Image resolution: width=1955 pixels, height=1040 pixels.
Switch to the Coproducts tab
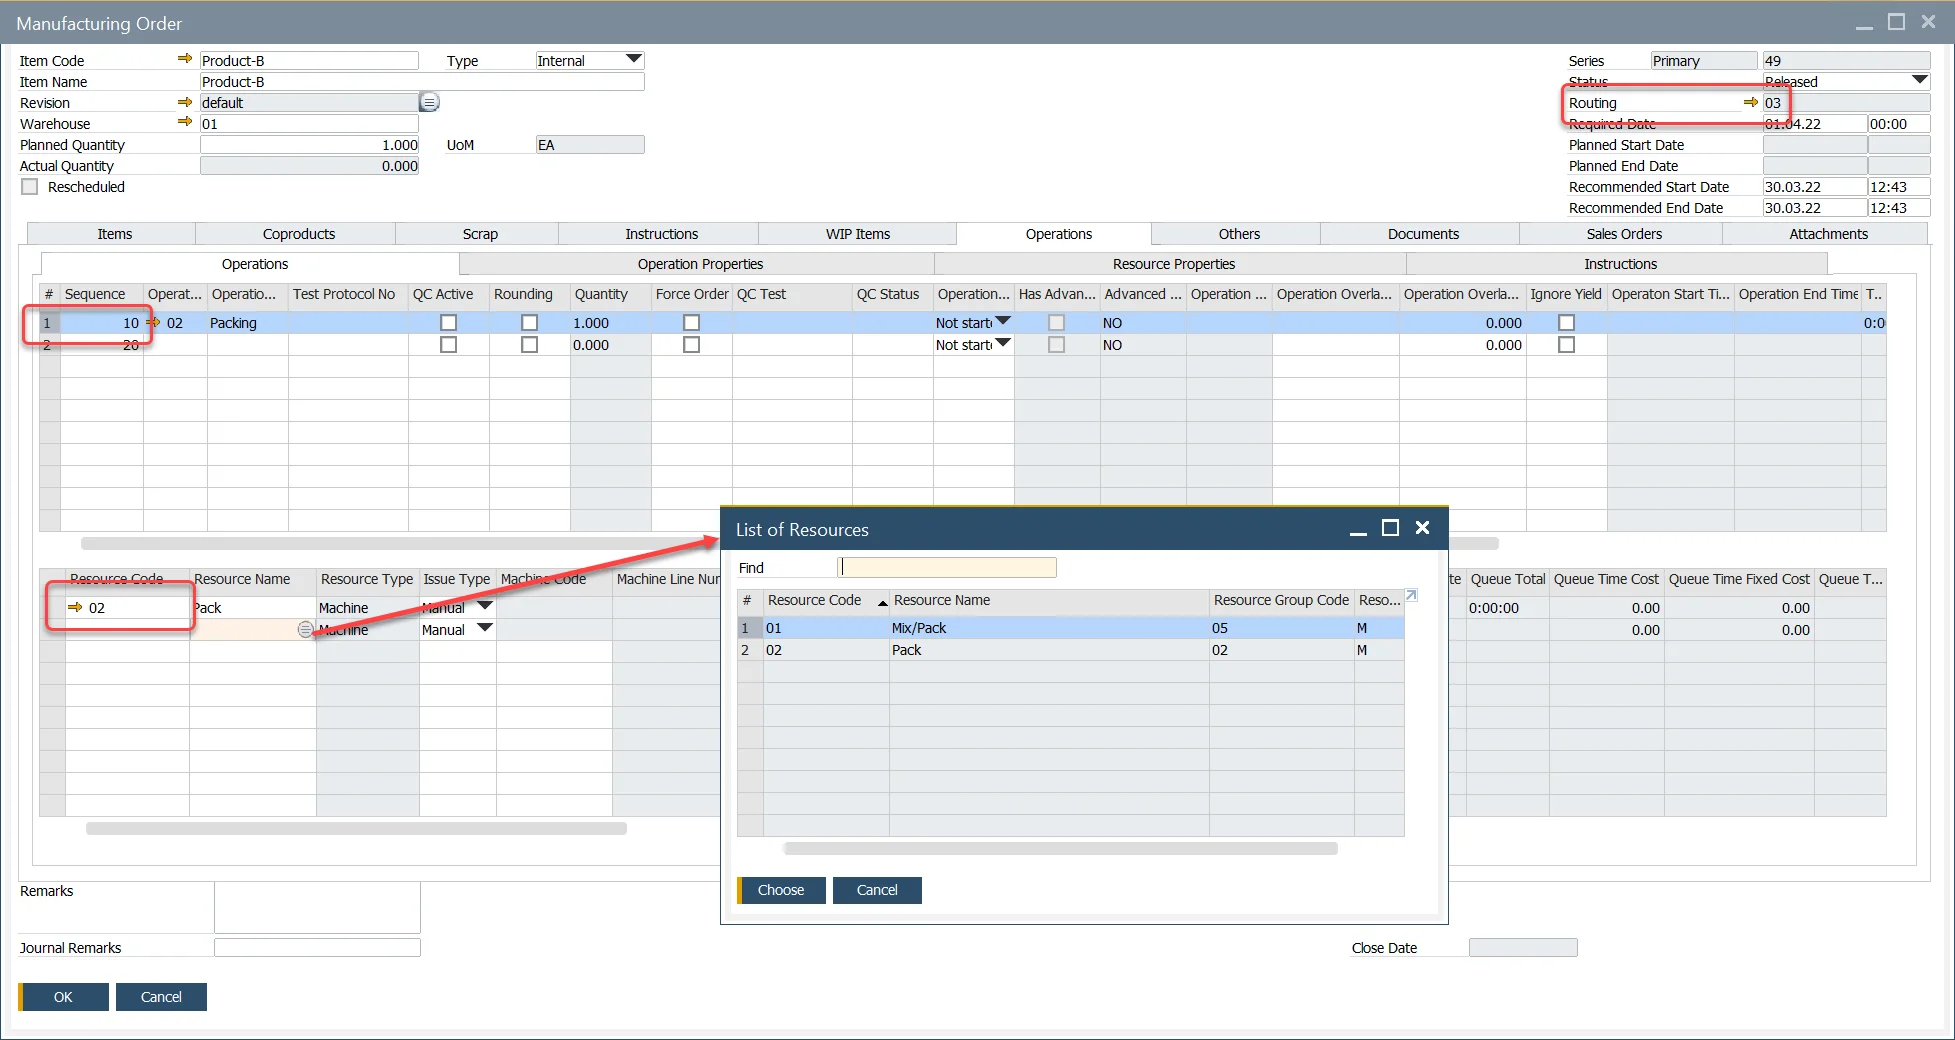298,234
